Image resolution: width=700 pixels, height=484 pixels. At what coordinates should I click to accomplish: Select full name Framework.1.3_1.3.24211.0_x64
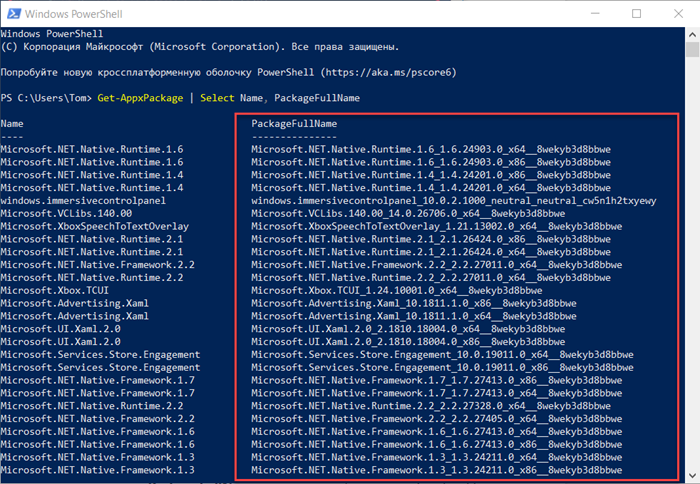point(437,457)
